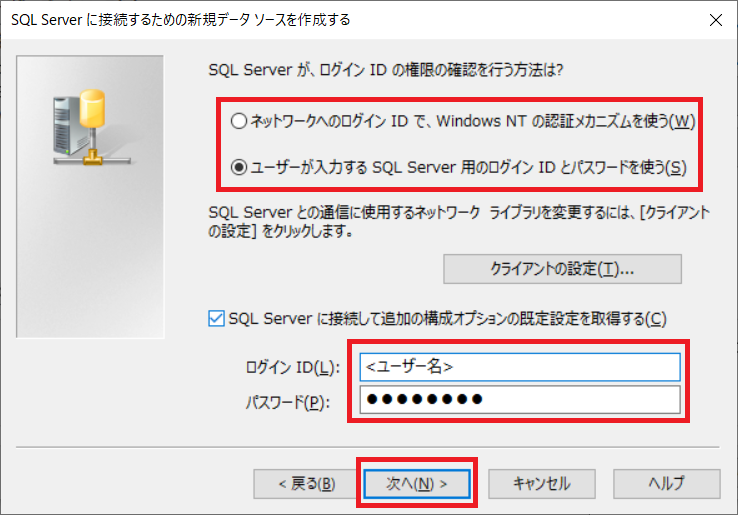Click the question text about login ID verification

click(x=385, y=70)
